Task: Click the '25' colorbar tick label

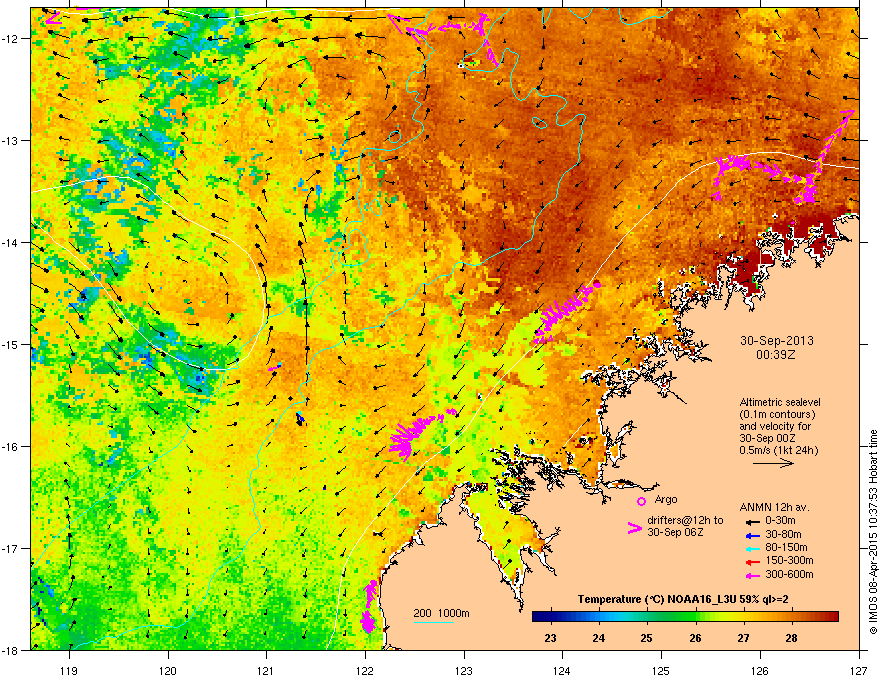Action: click(x=647, y=638)
